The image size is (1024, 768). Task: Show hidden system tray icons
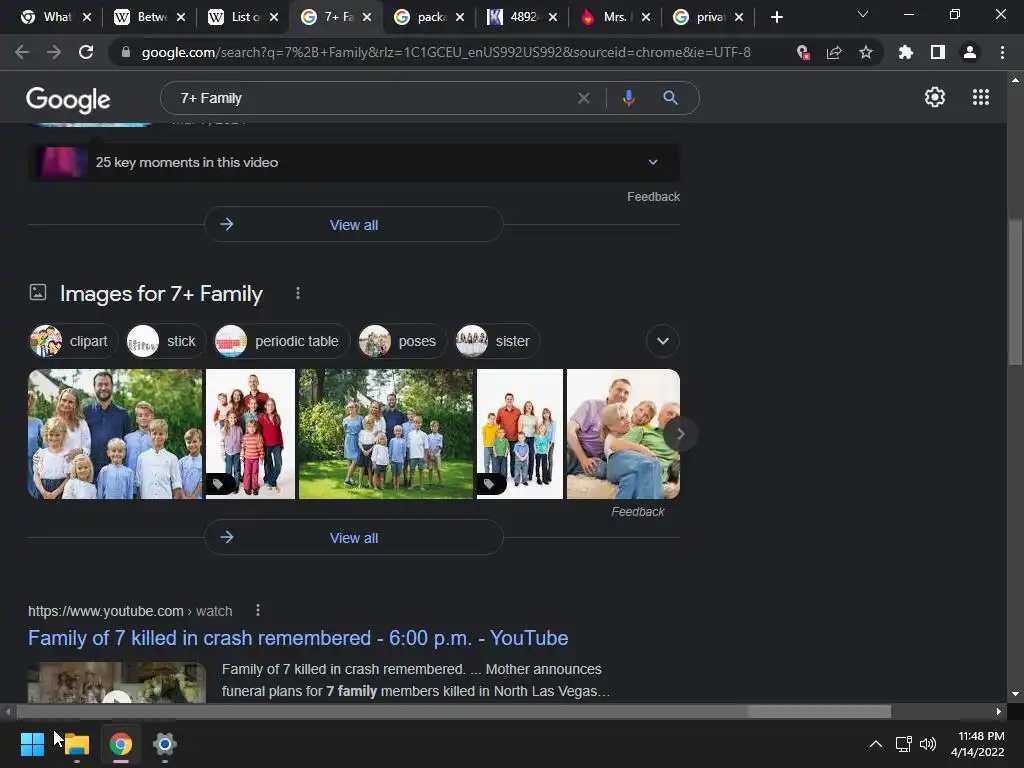pos(876,744)
